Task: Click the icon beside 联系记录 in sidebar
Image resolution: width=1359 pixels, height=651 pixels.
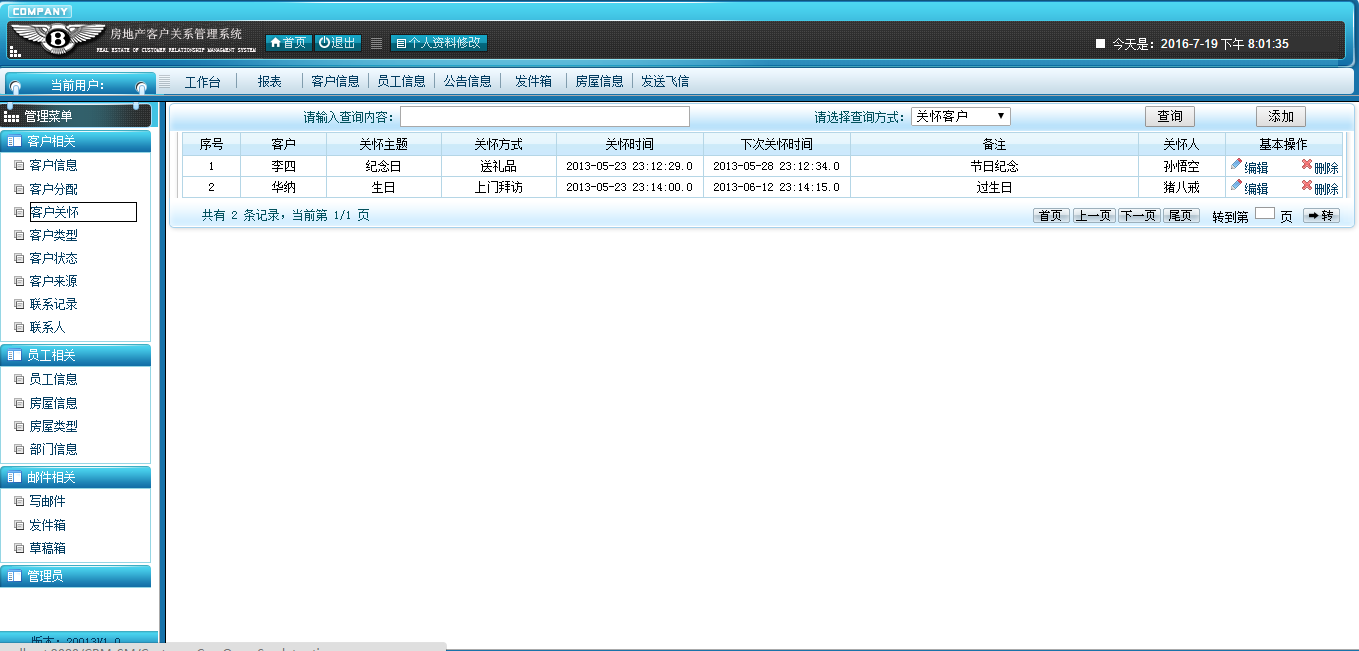Action: (19, 304)
